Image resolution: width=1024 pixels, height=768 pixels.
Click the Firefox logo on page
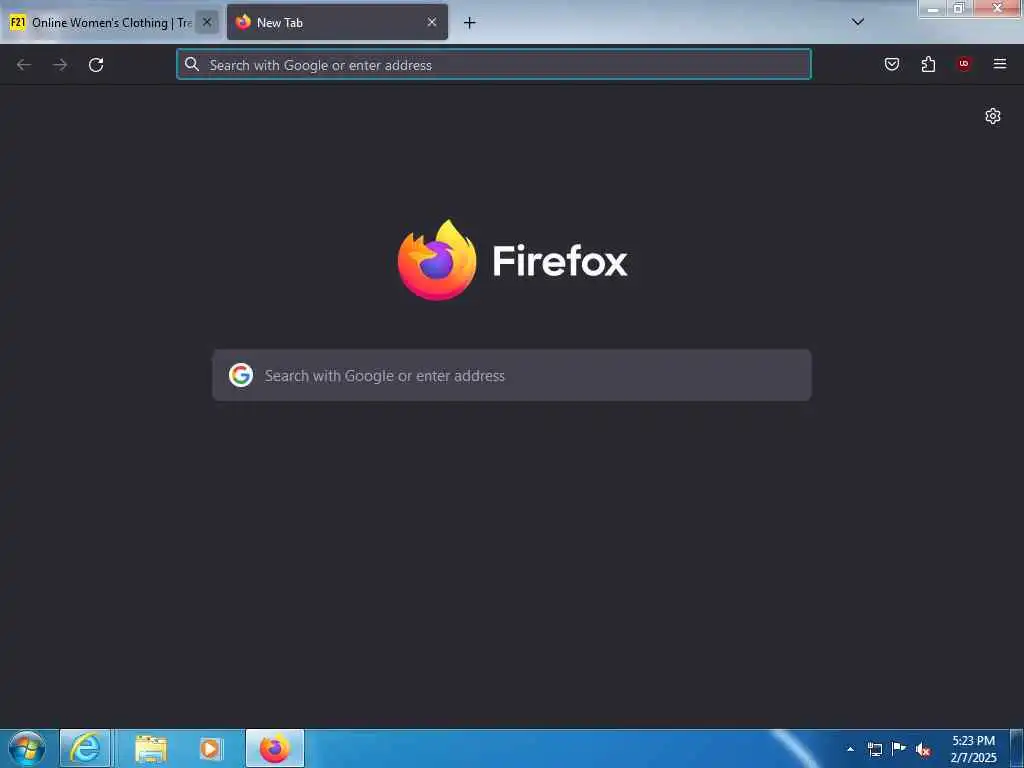click(x=437, y=261)
